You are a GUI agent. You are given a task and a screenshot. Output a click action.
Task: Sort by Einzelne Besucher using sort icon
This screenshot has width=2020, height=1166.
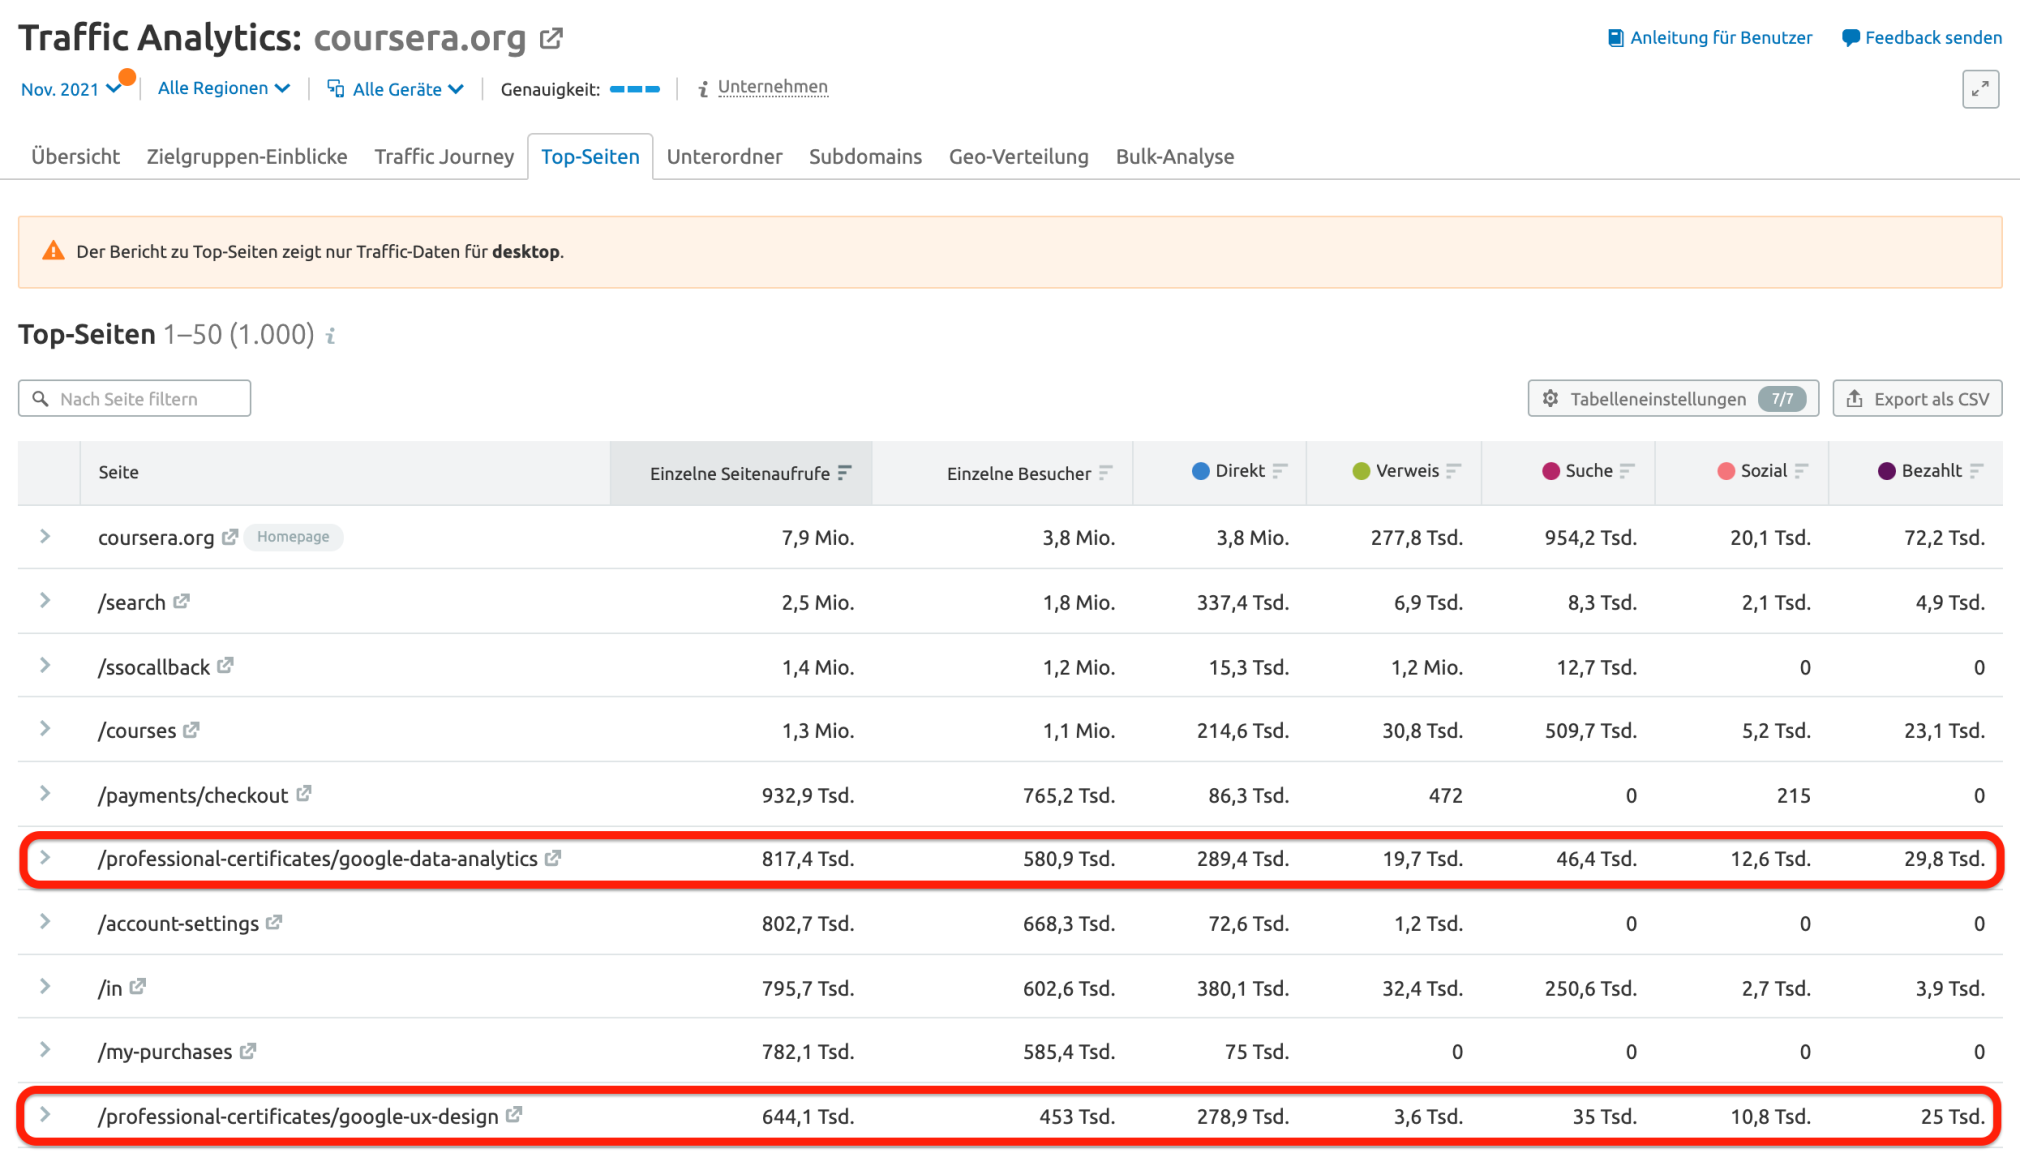1105,472
